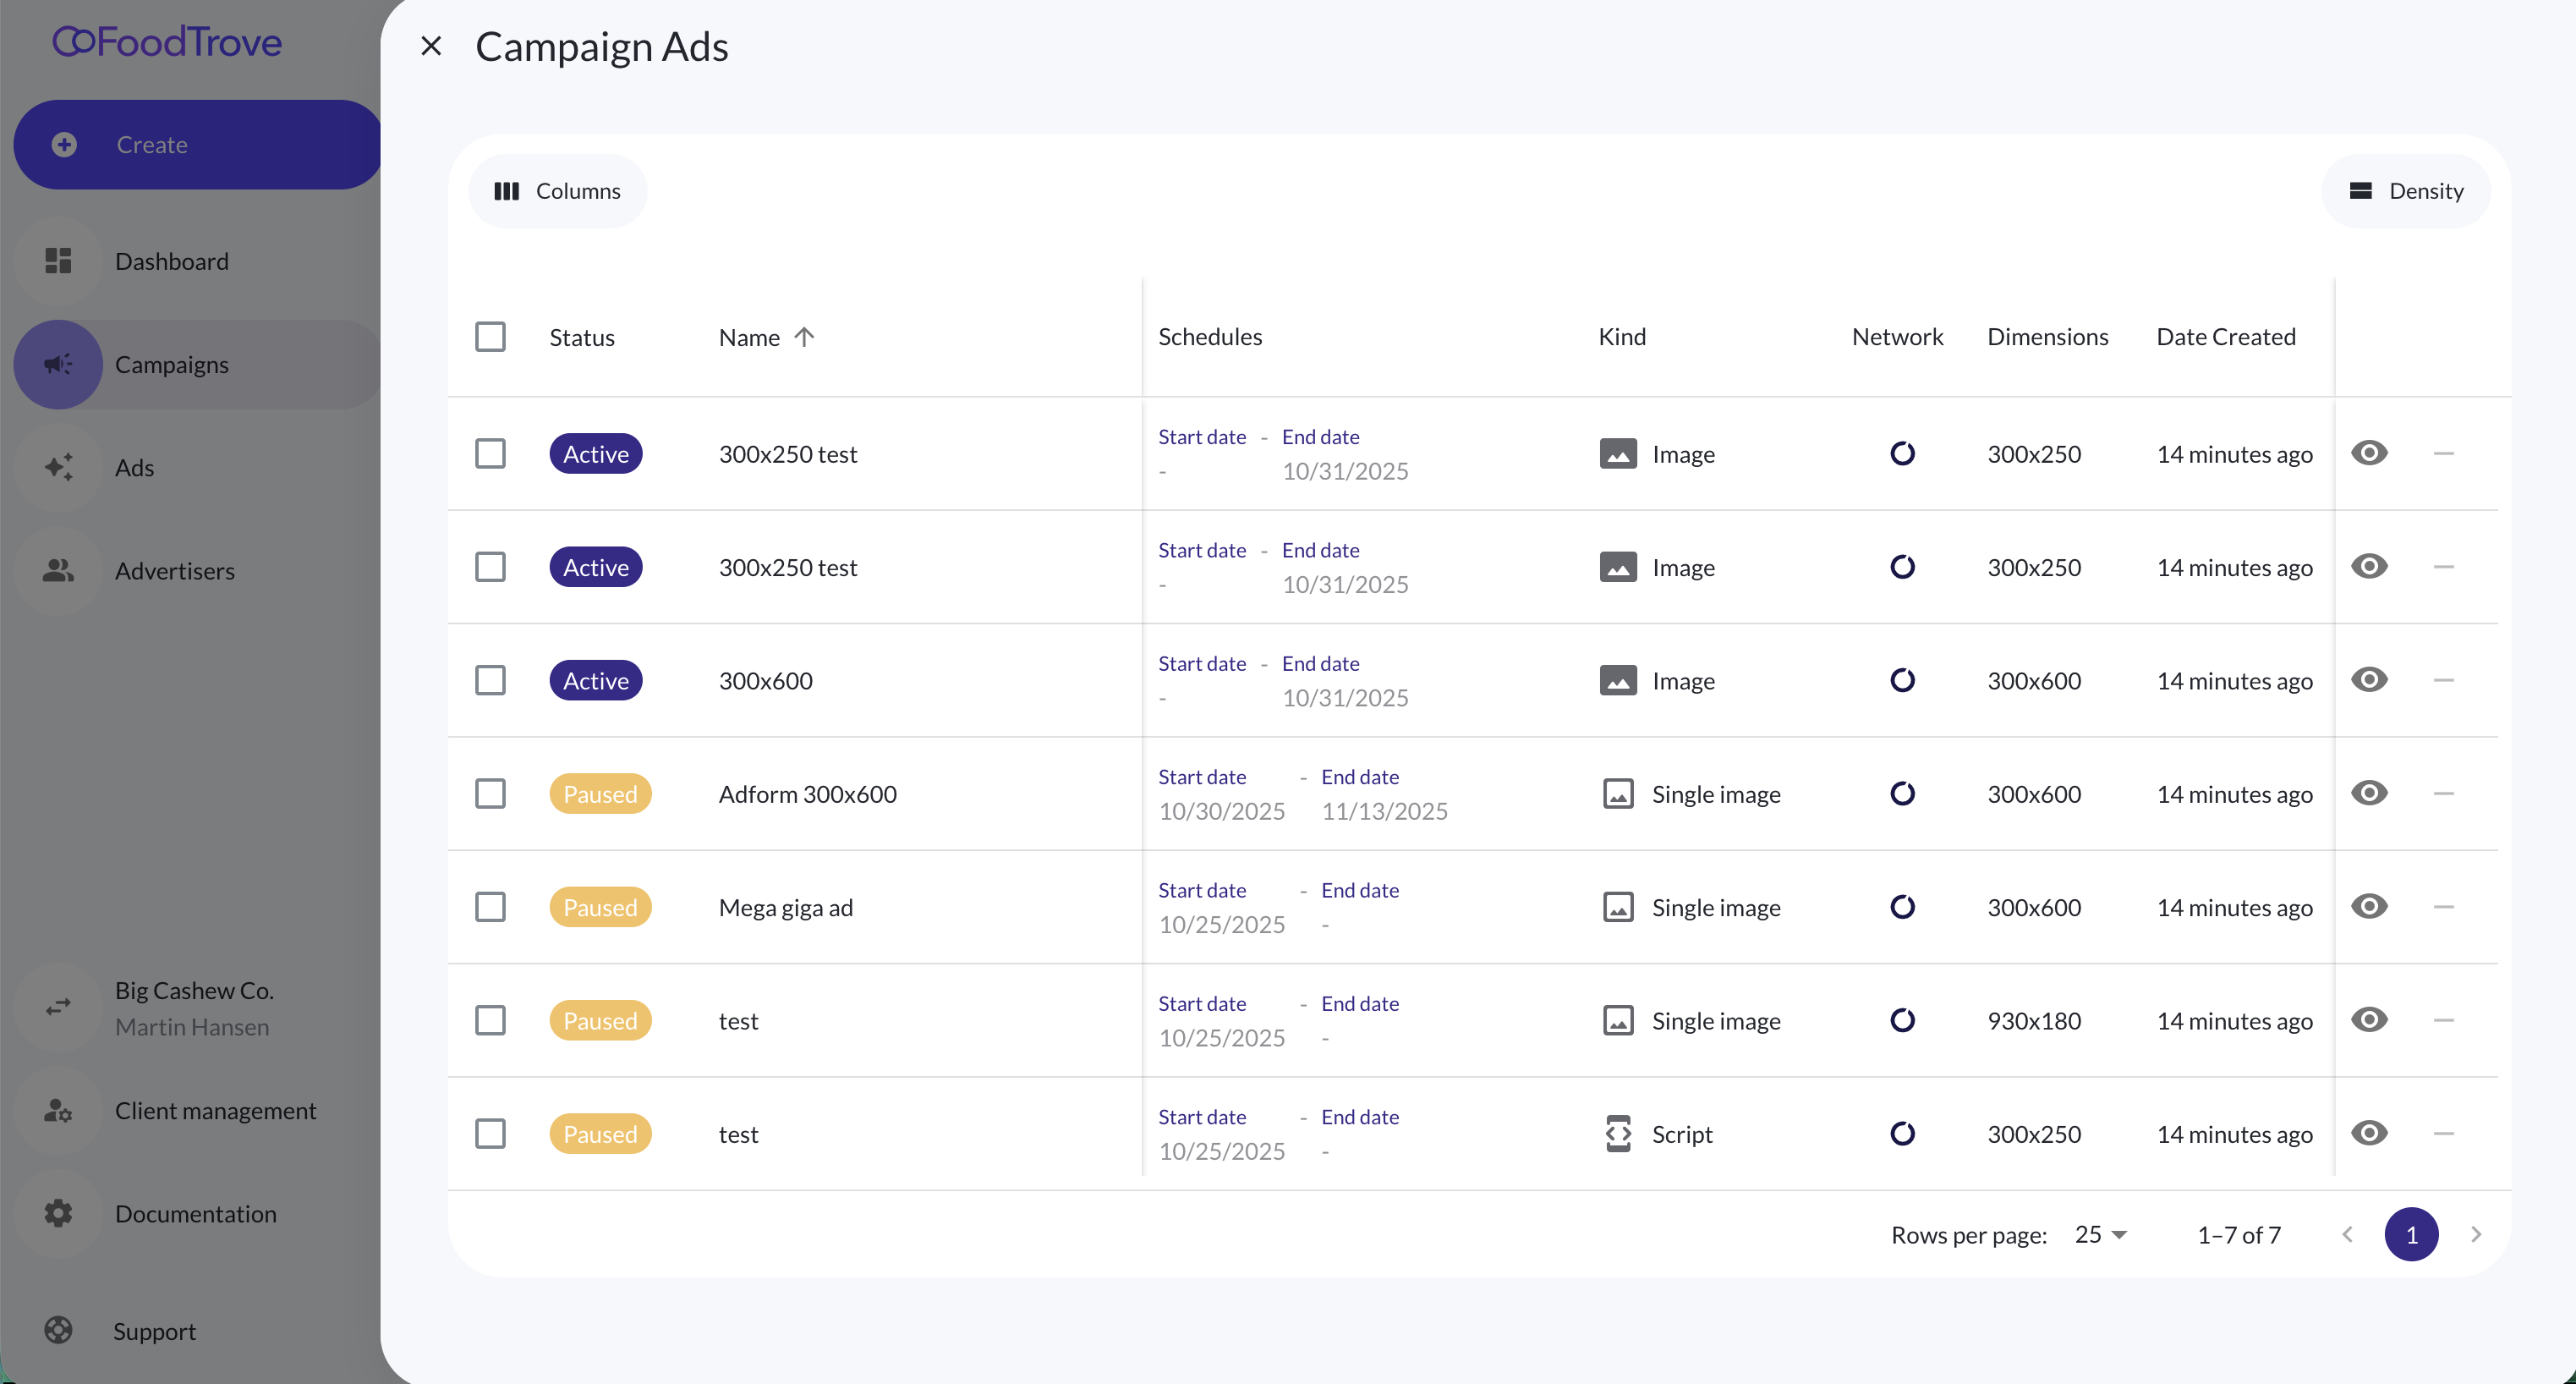Click the Ads sparkle icon in sidebar

click(58, 467)
